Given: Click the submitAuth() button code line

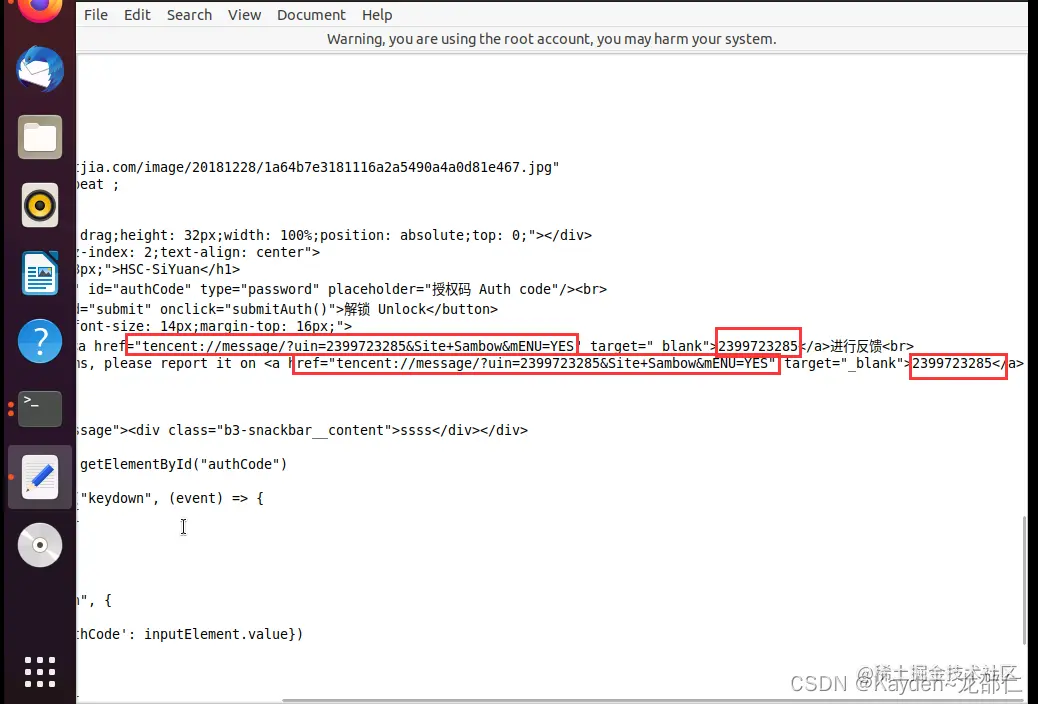Looking at the screenshot, I should [x=287, y=309].
